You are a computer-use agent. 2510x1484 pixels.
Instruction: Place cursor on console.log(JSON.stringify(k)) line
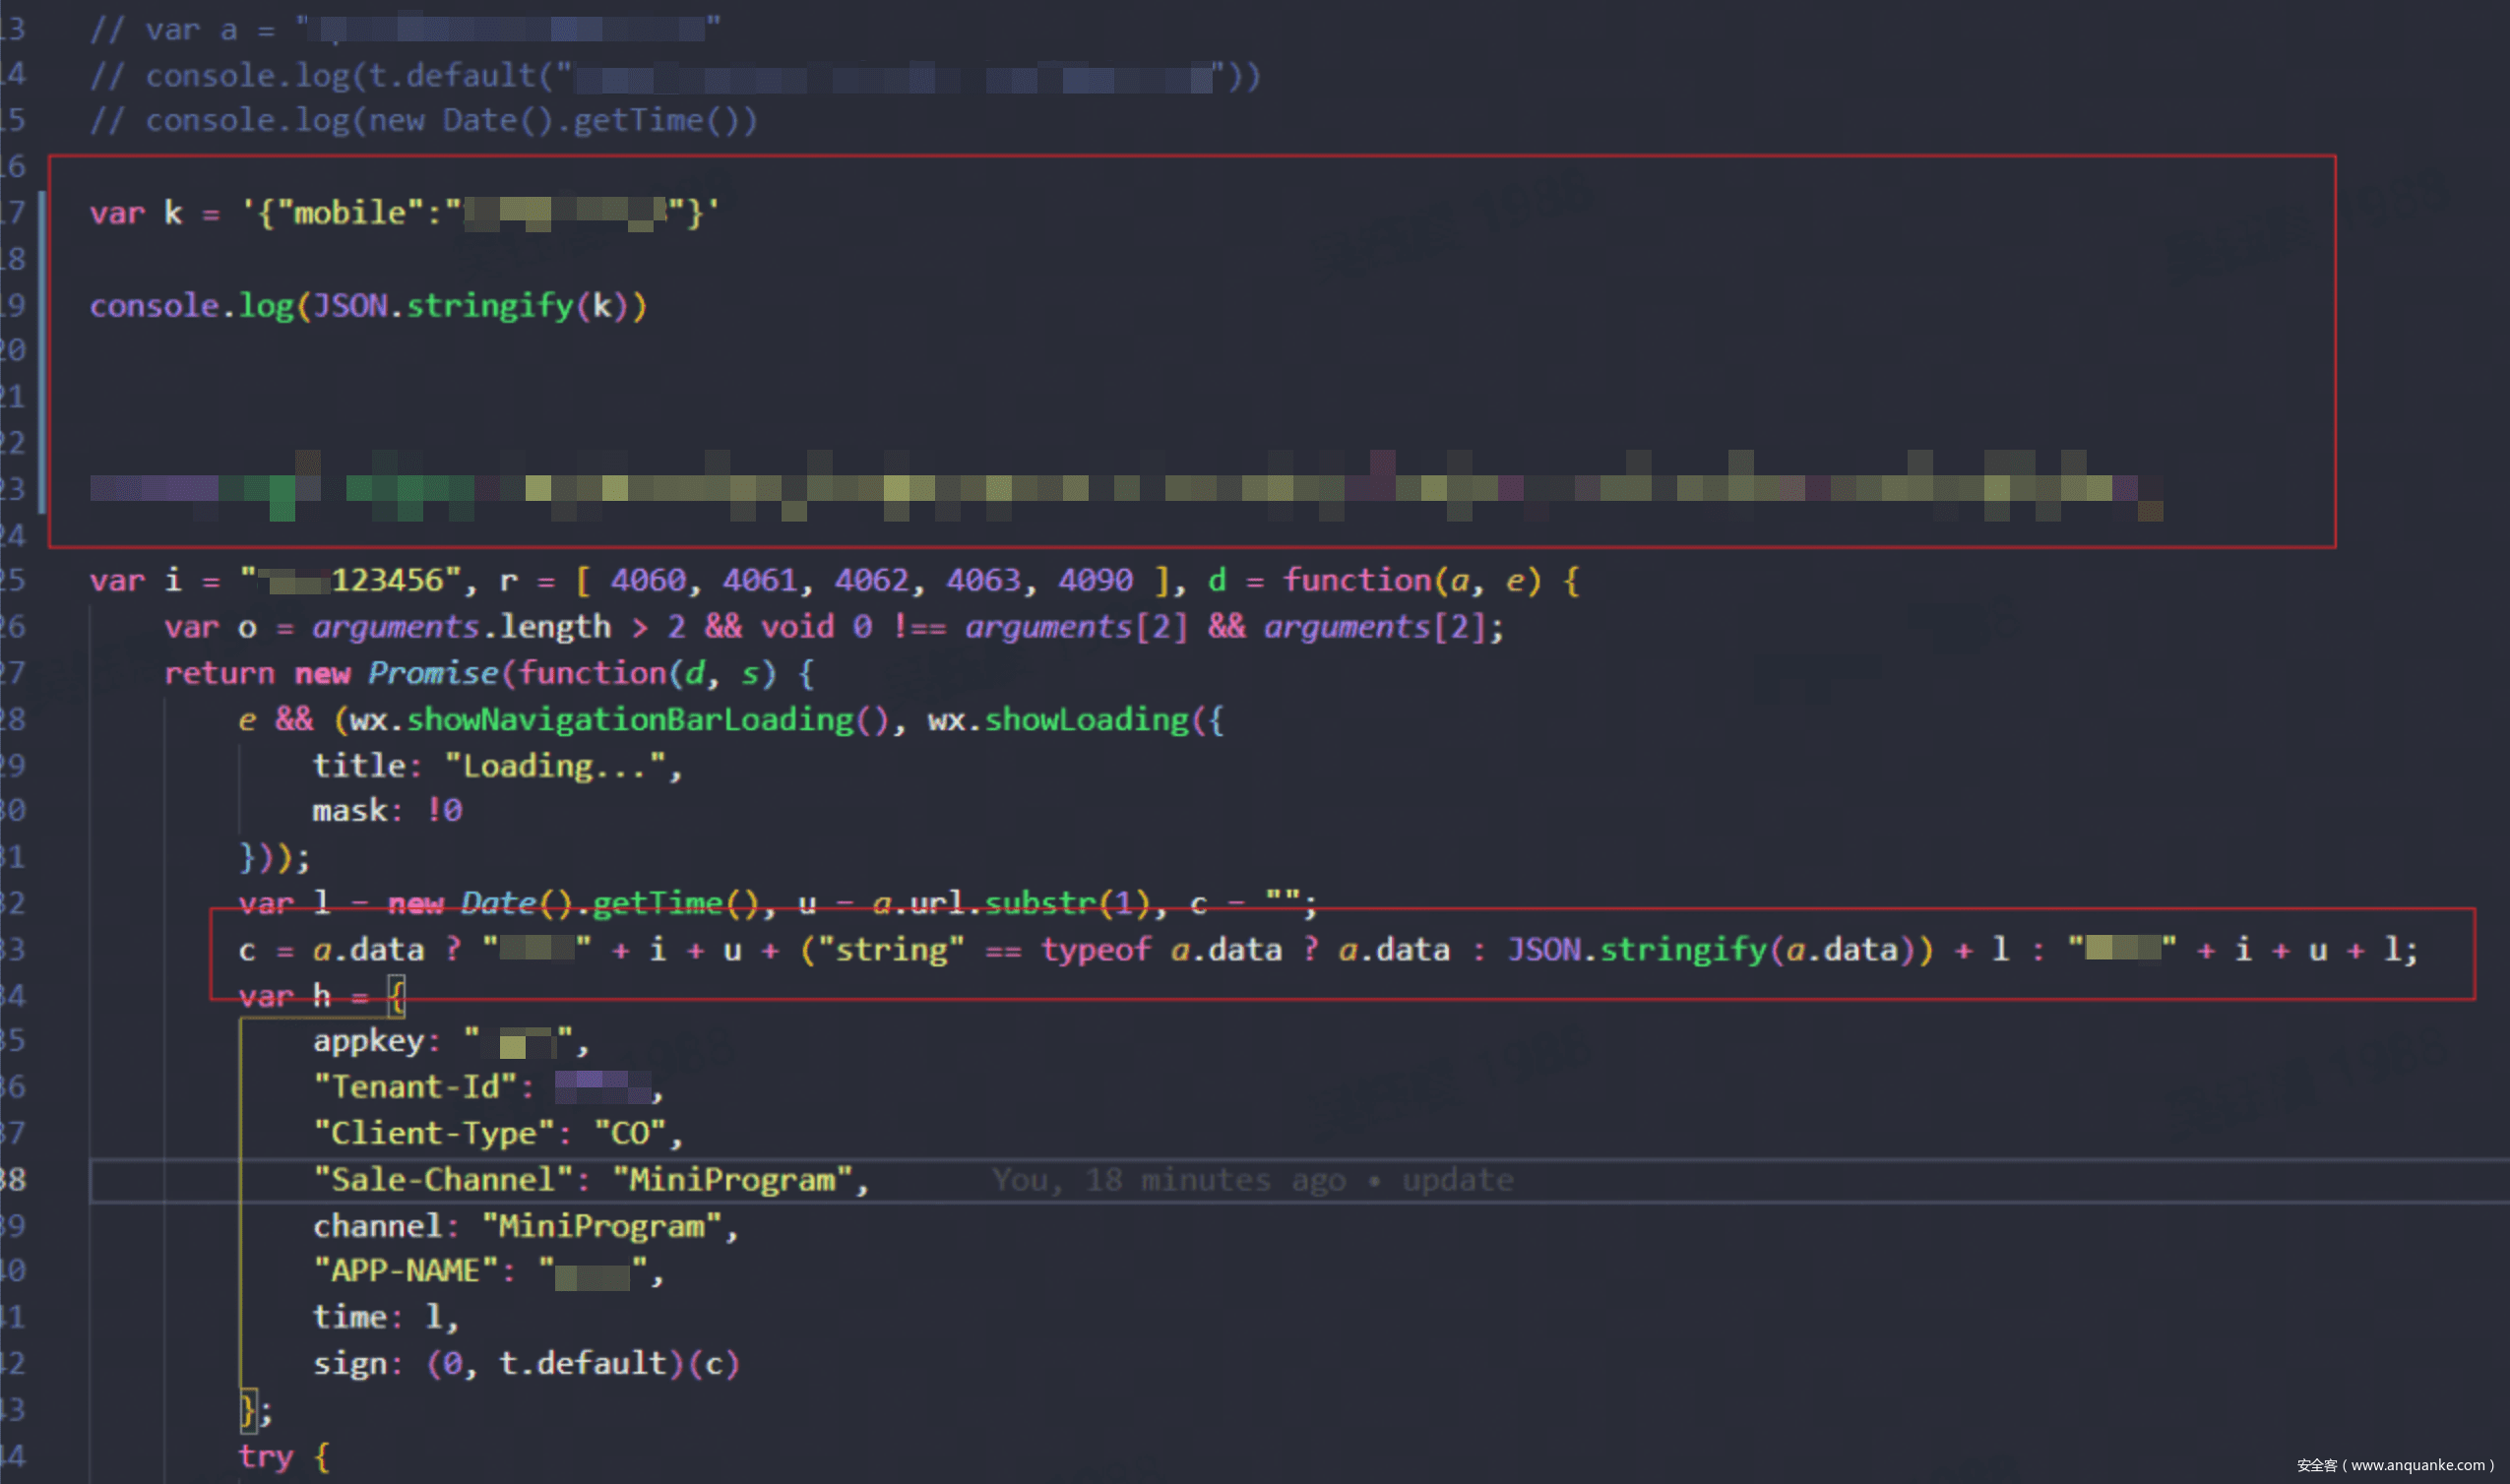(368, 306)
